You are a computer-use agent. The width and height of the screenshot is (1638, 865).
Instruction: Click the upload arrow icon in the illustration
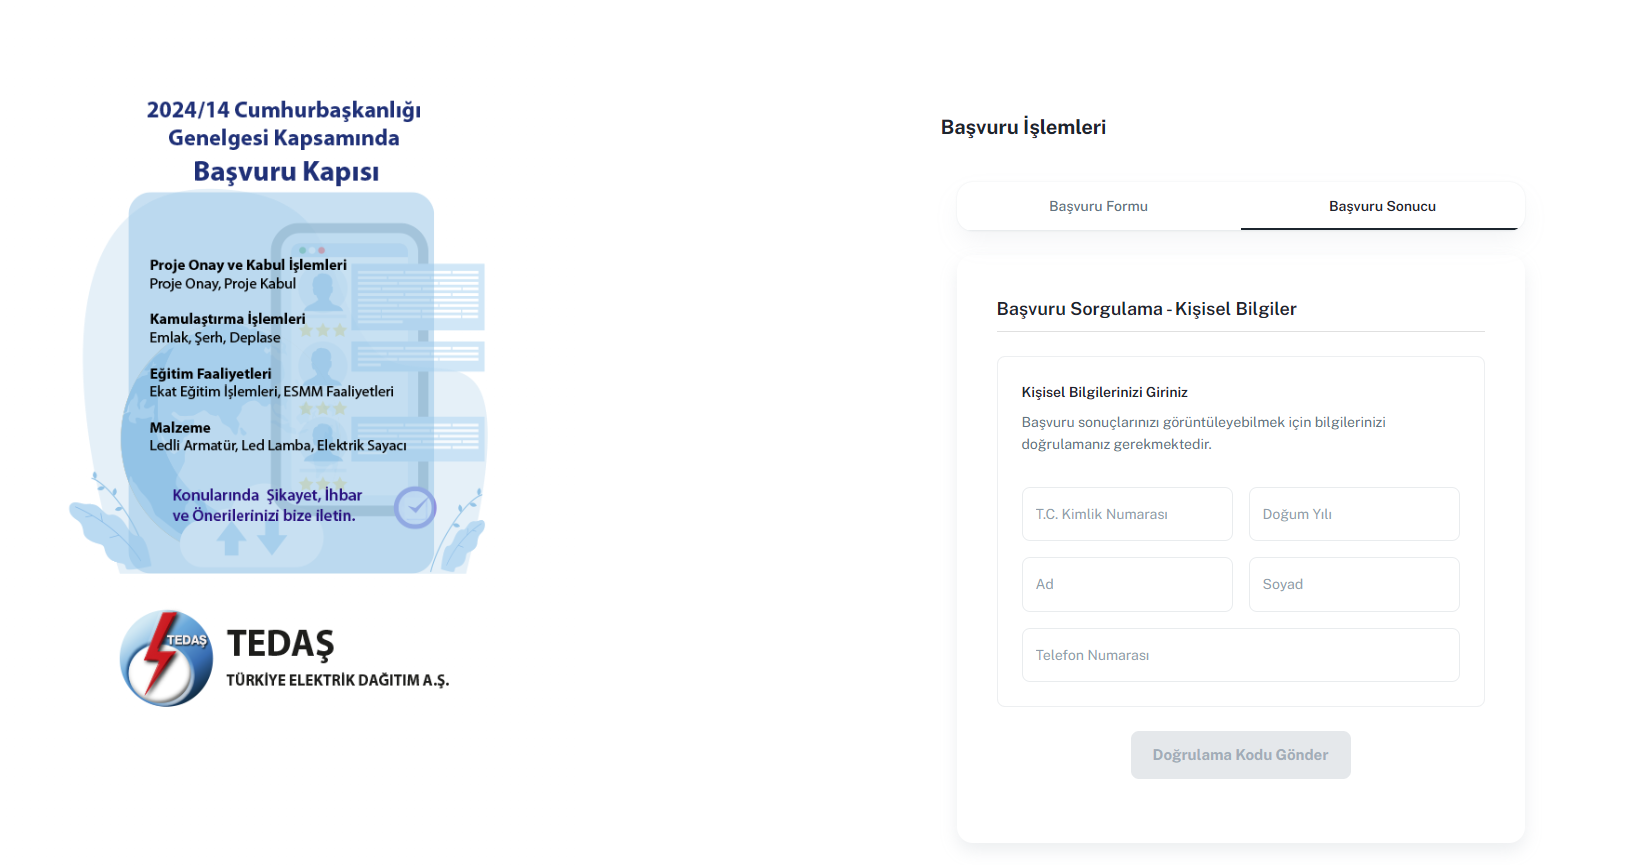[232, 541]
